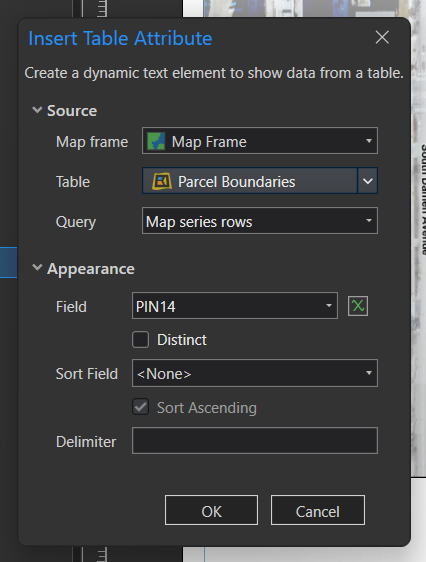Click into the Delimiter text field

(x=255, y=440)
